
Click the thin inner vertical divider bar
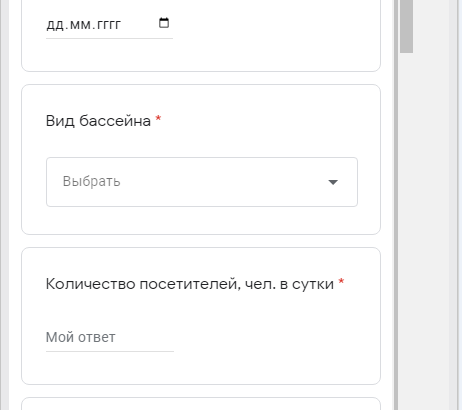396,205
